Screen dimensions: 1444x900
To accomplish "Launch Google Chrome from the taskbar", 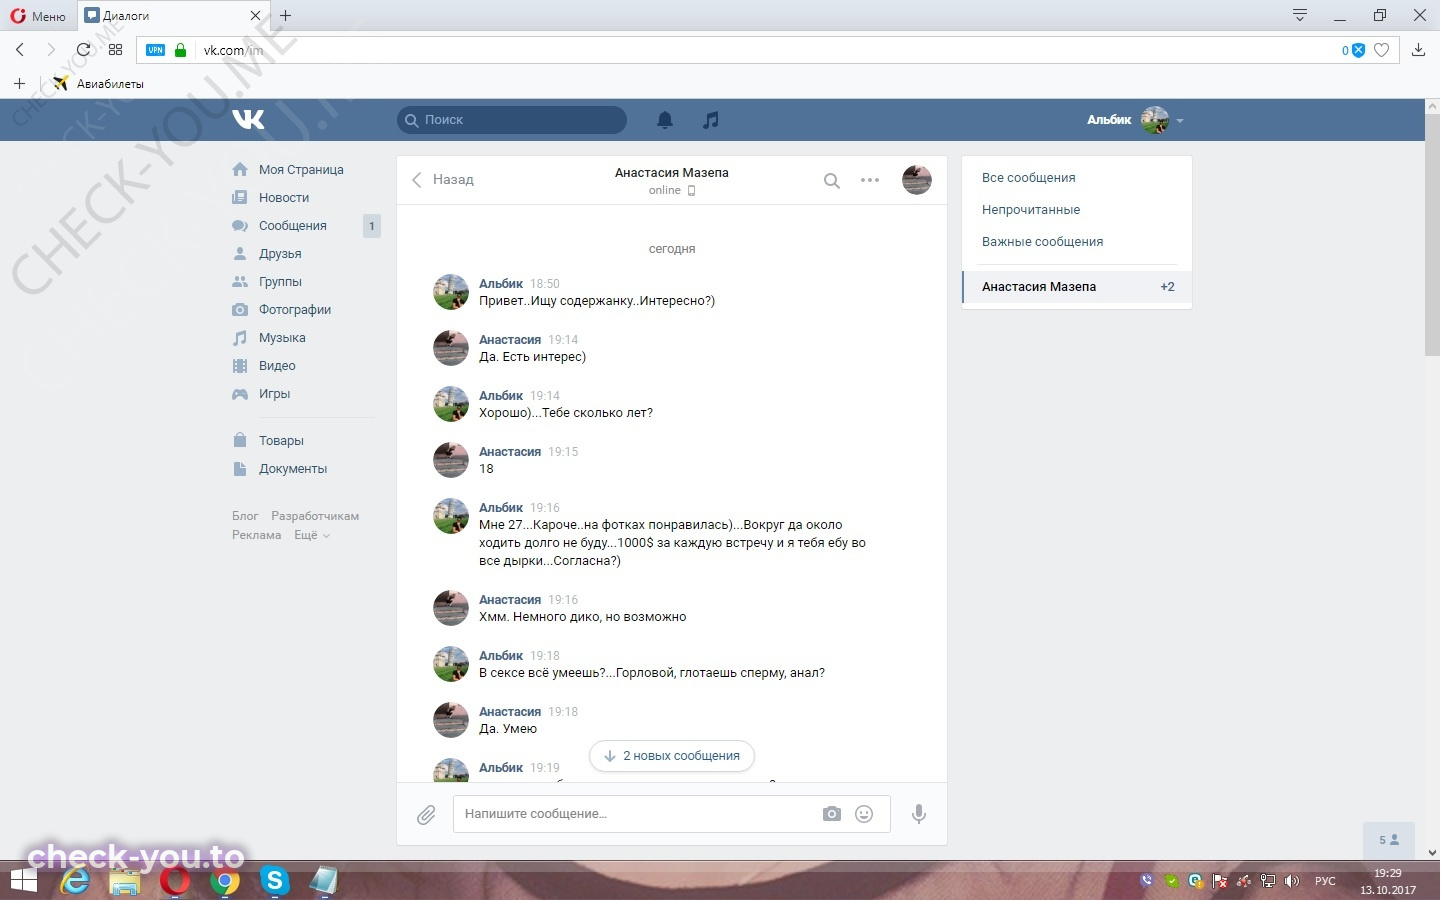I will [x=225, y=881].
